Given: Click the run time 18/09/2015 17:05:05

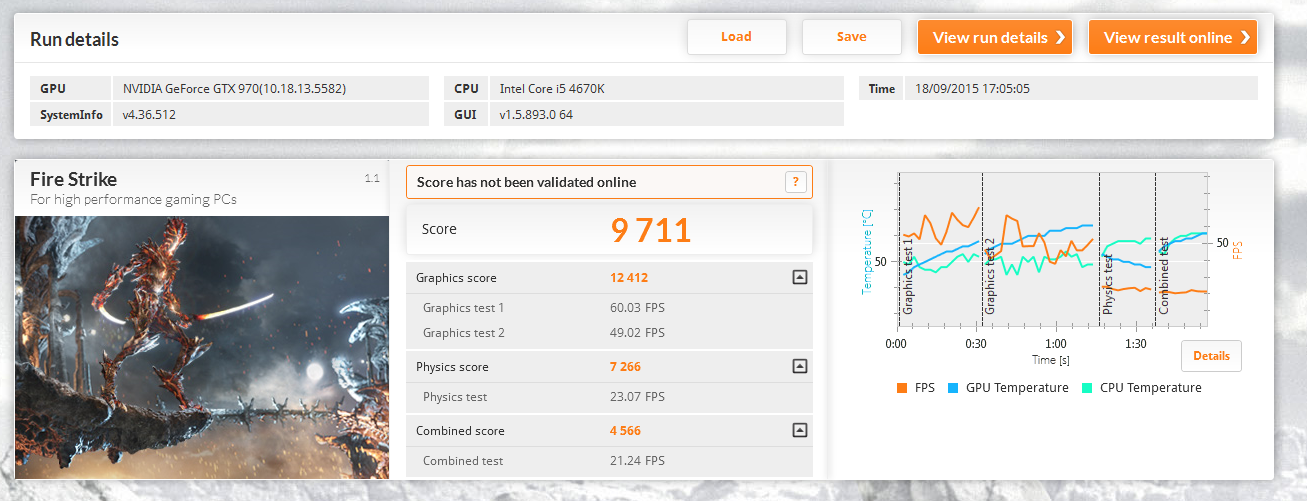Looking at the screenshot, I should coord(972,89).
